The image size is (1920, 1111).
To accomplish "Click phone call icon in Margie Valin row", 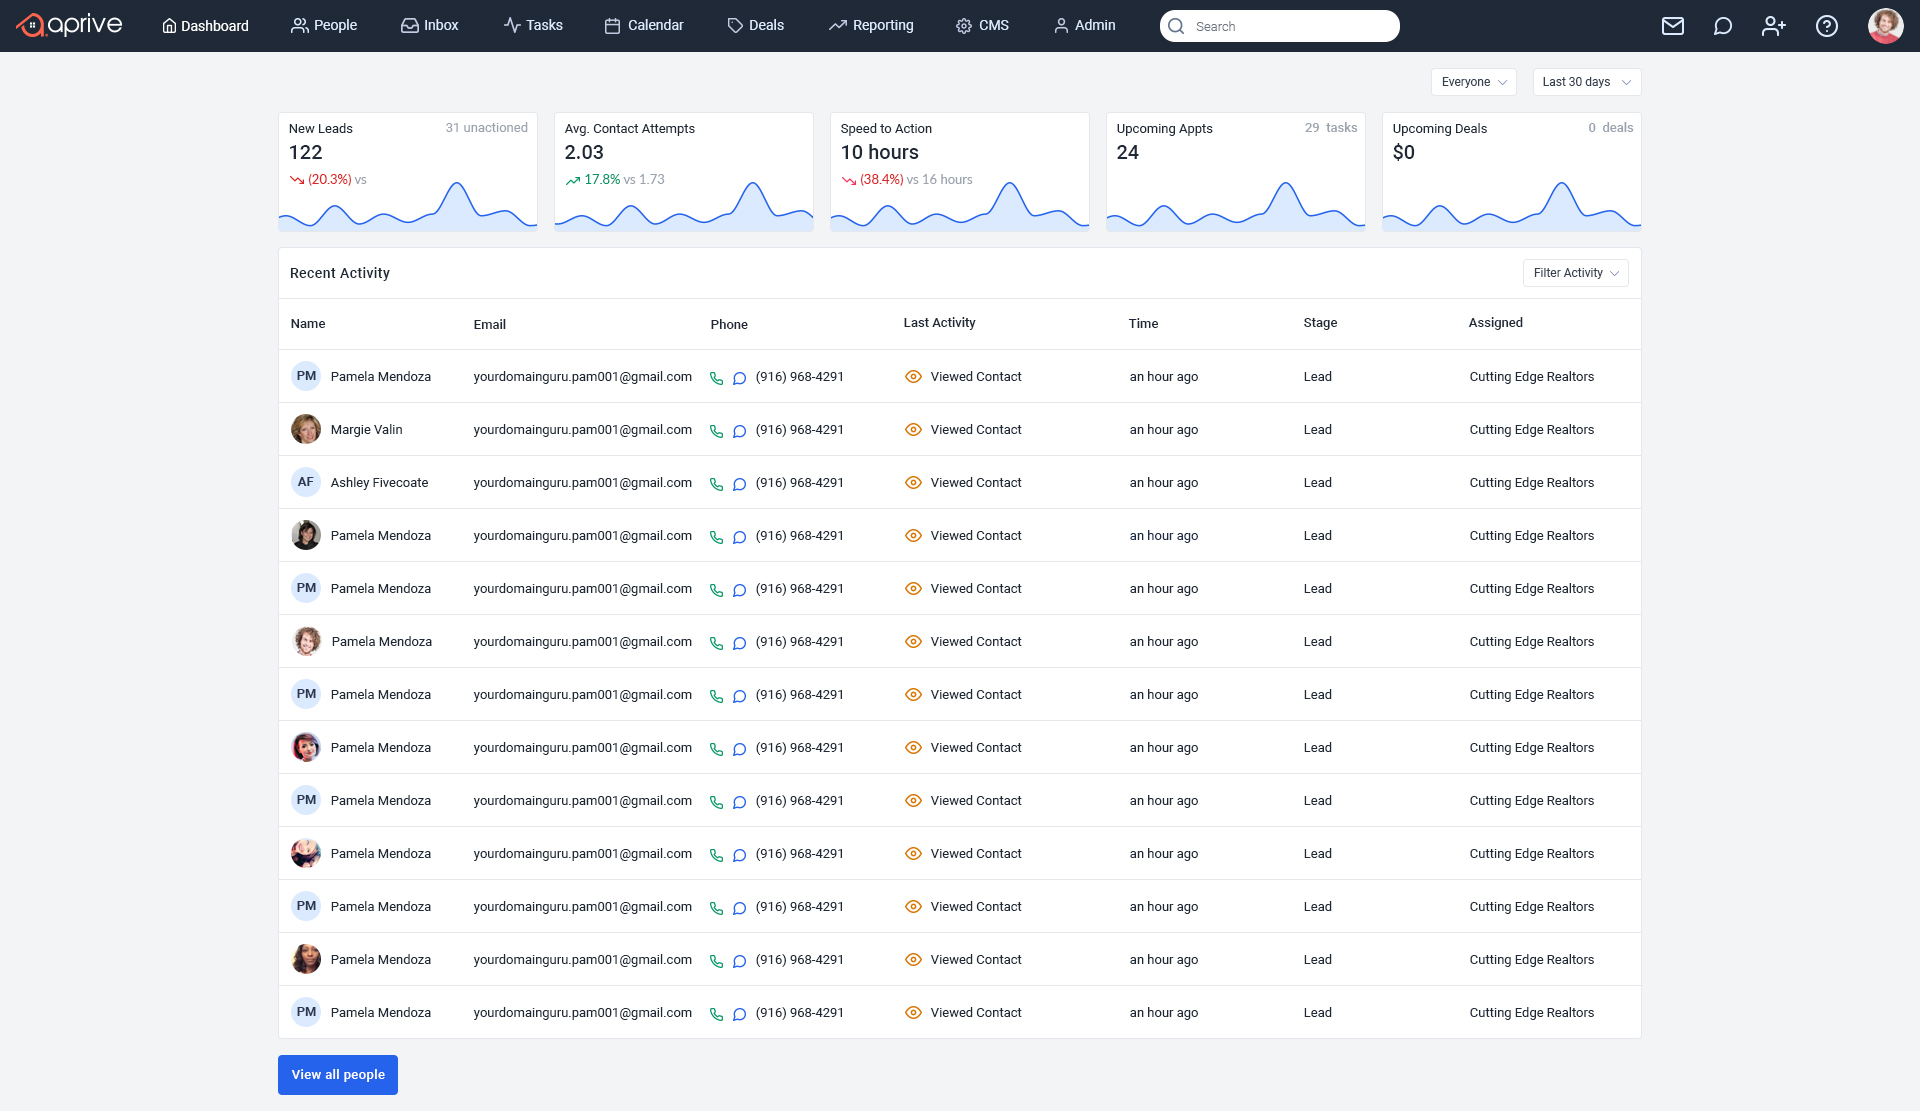I will [716, 431].
